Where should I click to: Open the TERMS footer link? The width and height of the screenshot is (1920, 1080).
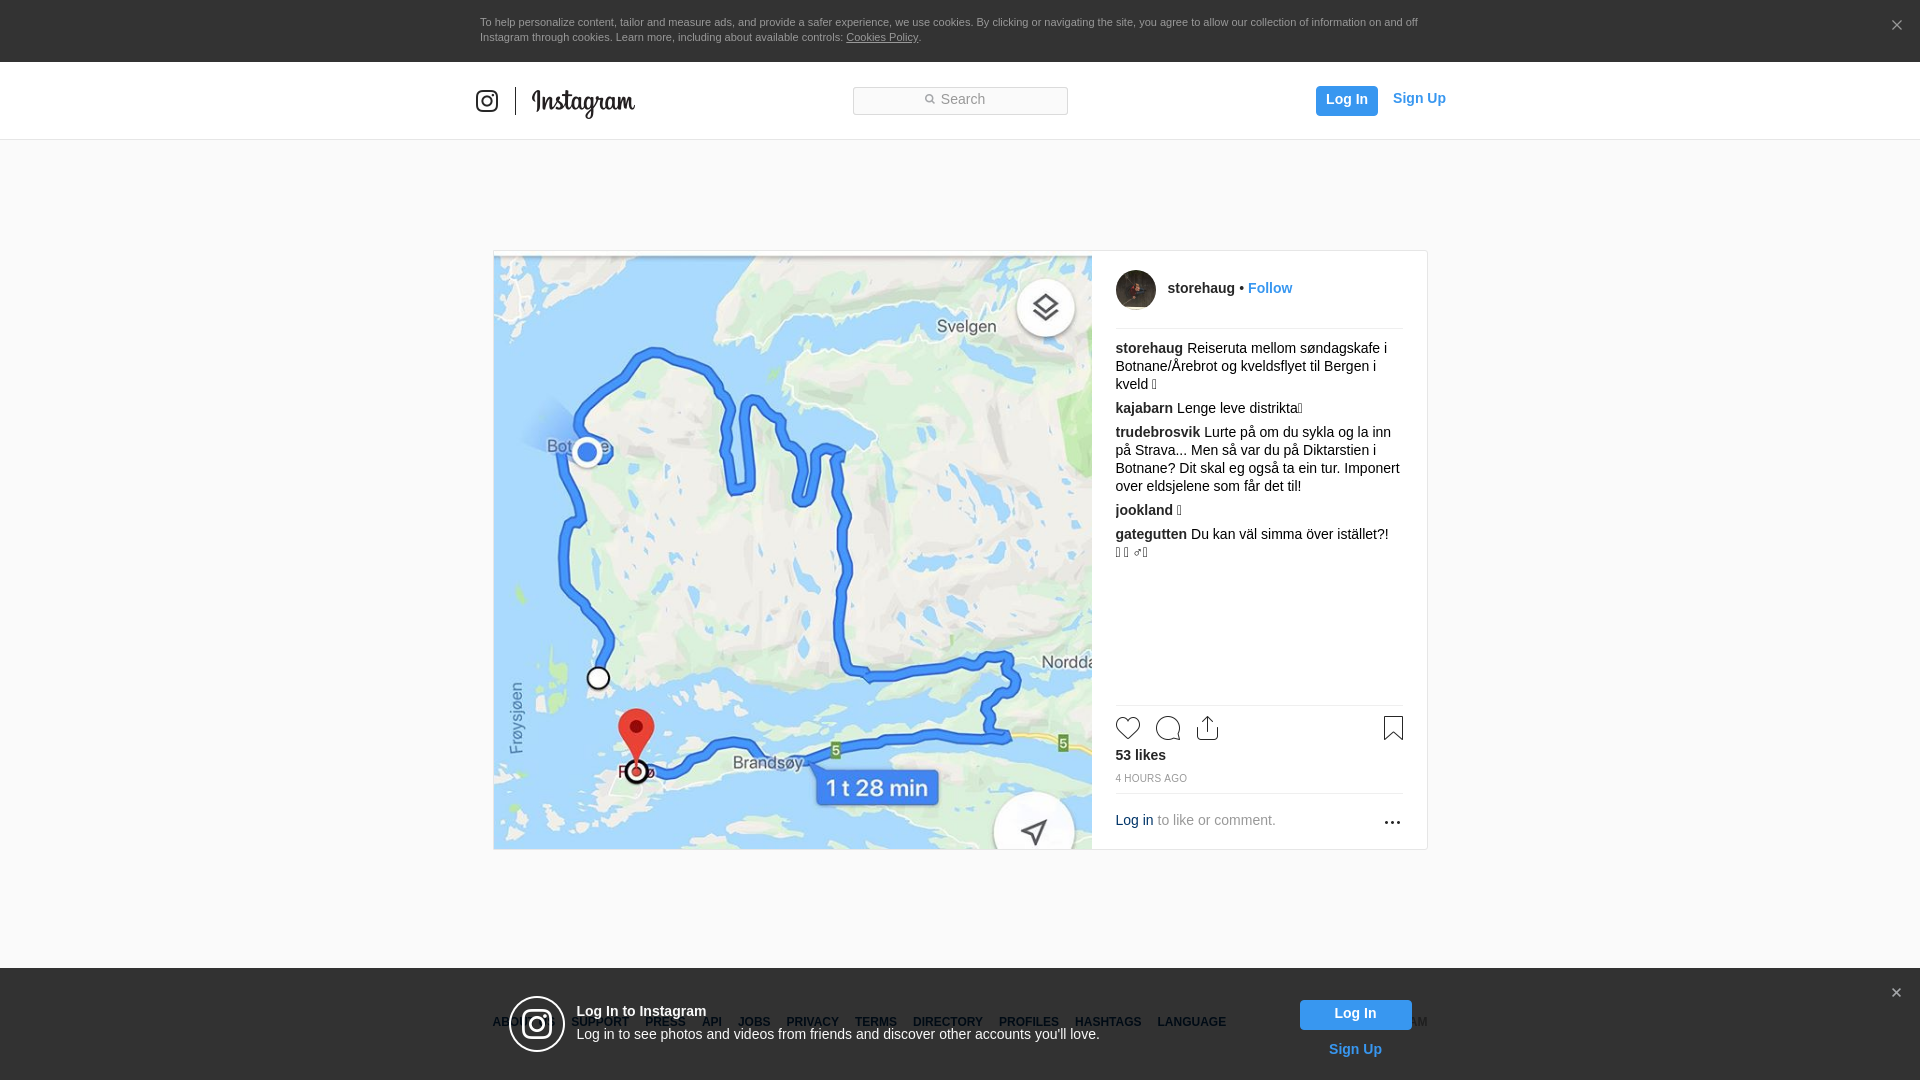point(876,1022)
